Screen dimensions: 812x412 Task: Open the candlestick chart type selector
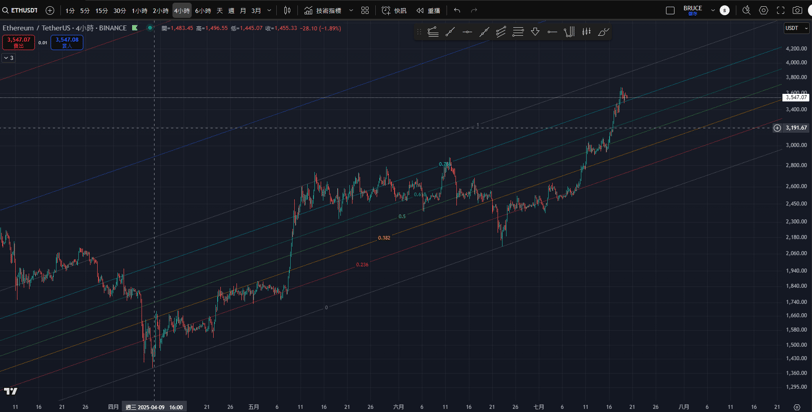[x=287, y=10]
